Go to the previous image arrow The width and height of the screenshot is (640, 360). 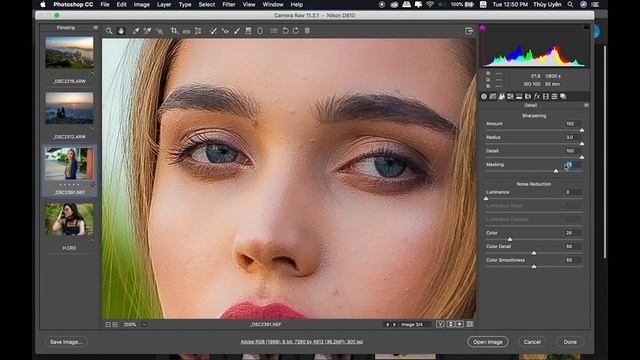pyautogui.click(x=387, y=324)
